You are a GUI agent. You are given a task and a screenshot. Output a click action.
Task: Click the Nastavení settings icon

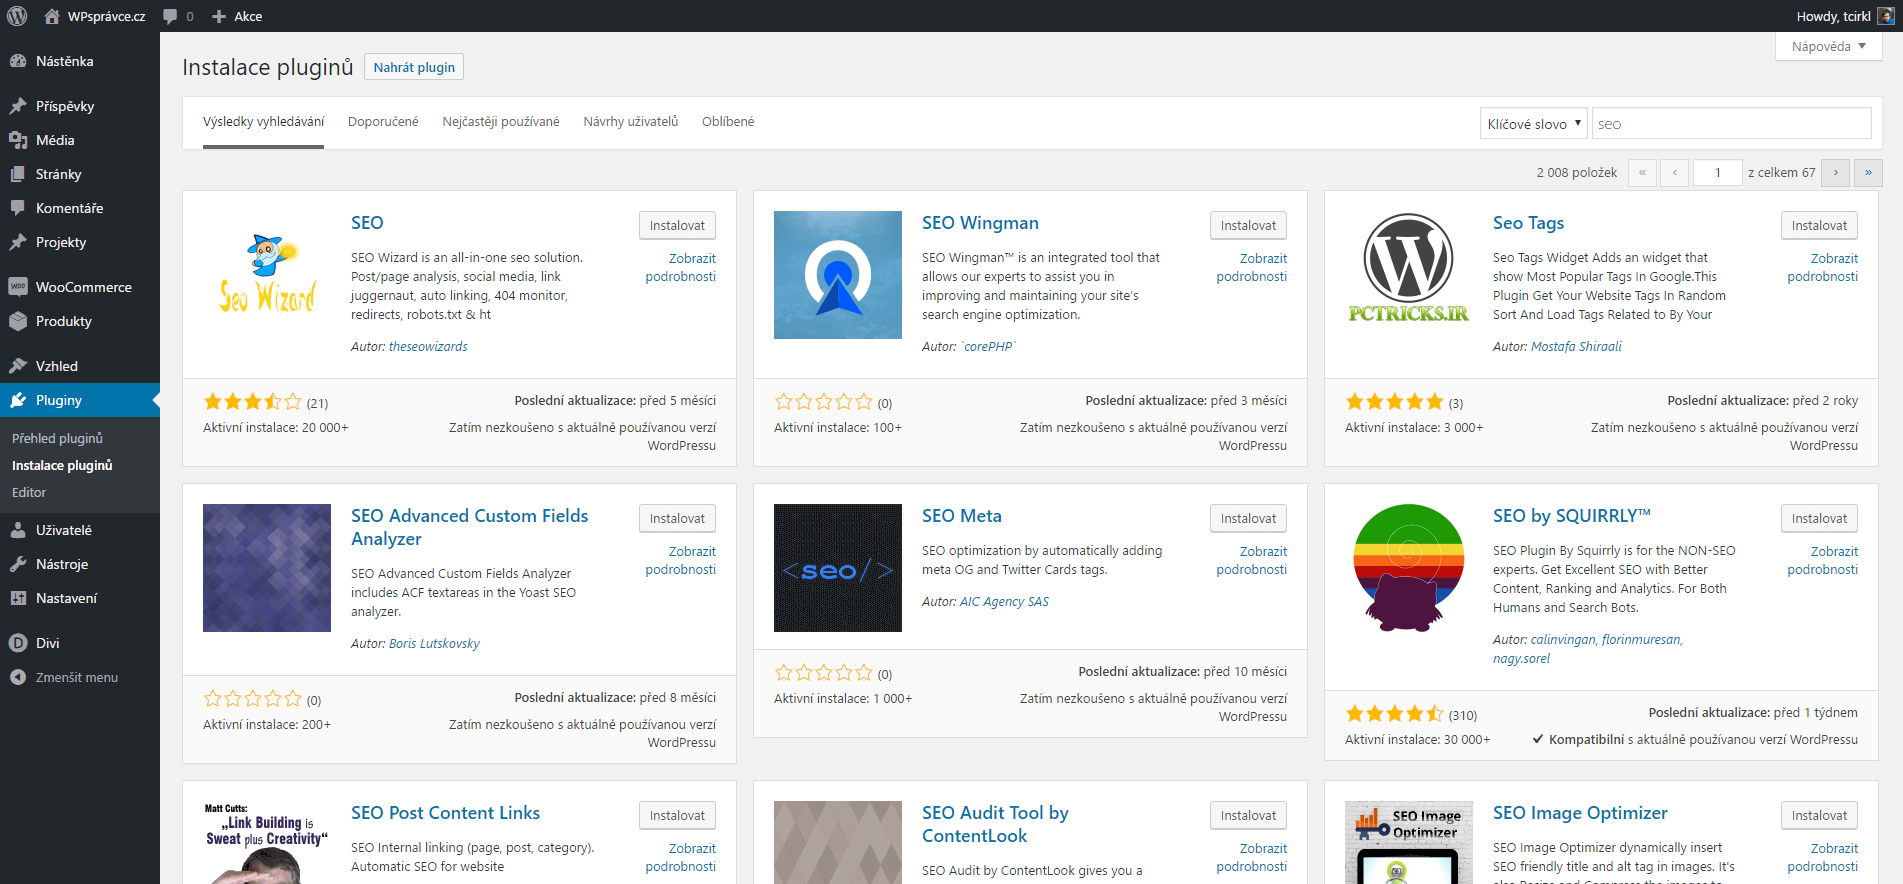(x=18, y=598)
